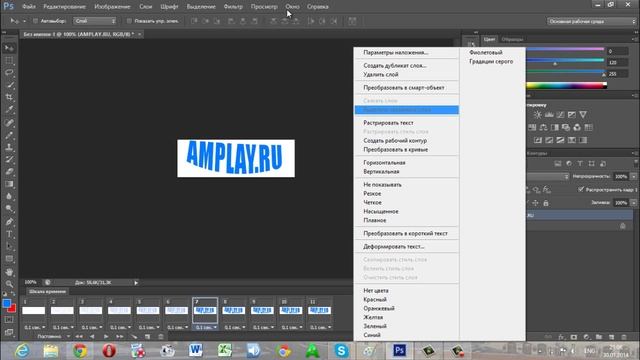This screenshot has width=640, height=360.
Task: Open Internet Explorer from the taskbar
Action: tap(22, 351)
